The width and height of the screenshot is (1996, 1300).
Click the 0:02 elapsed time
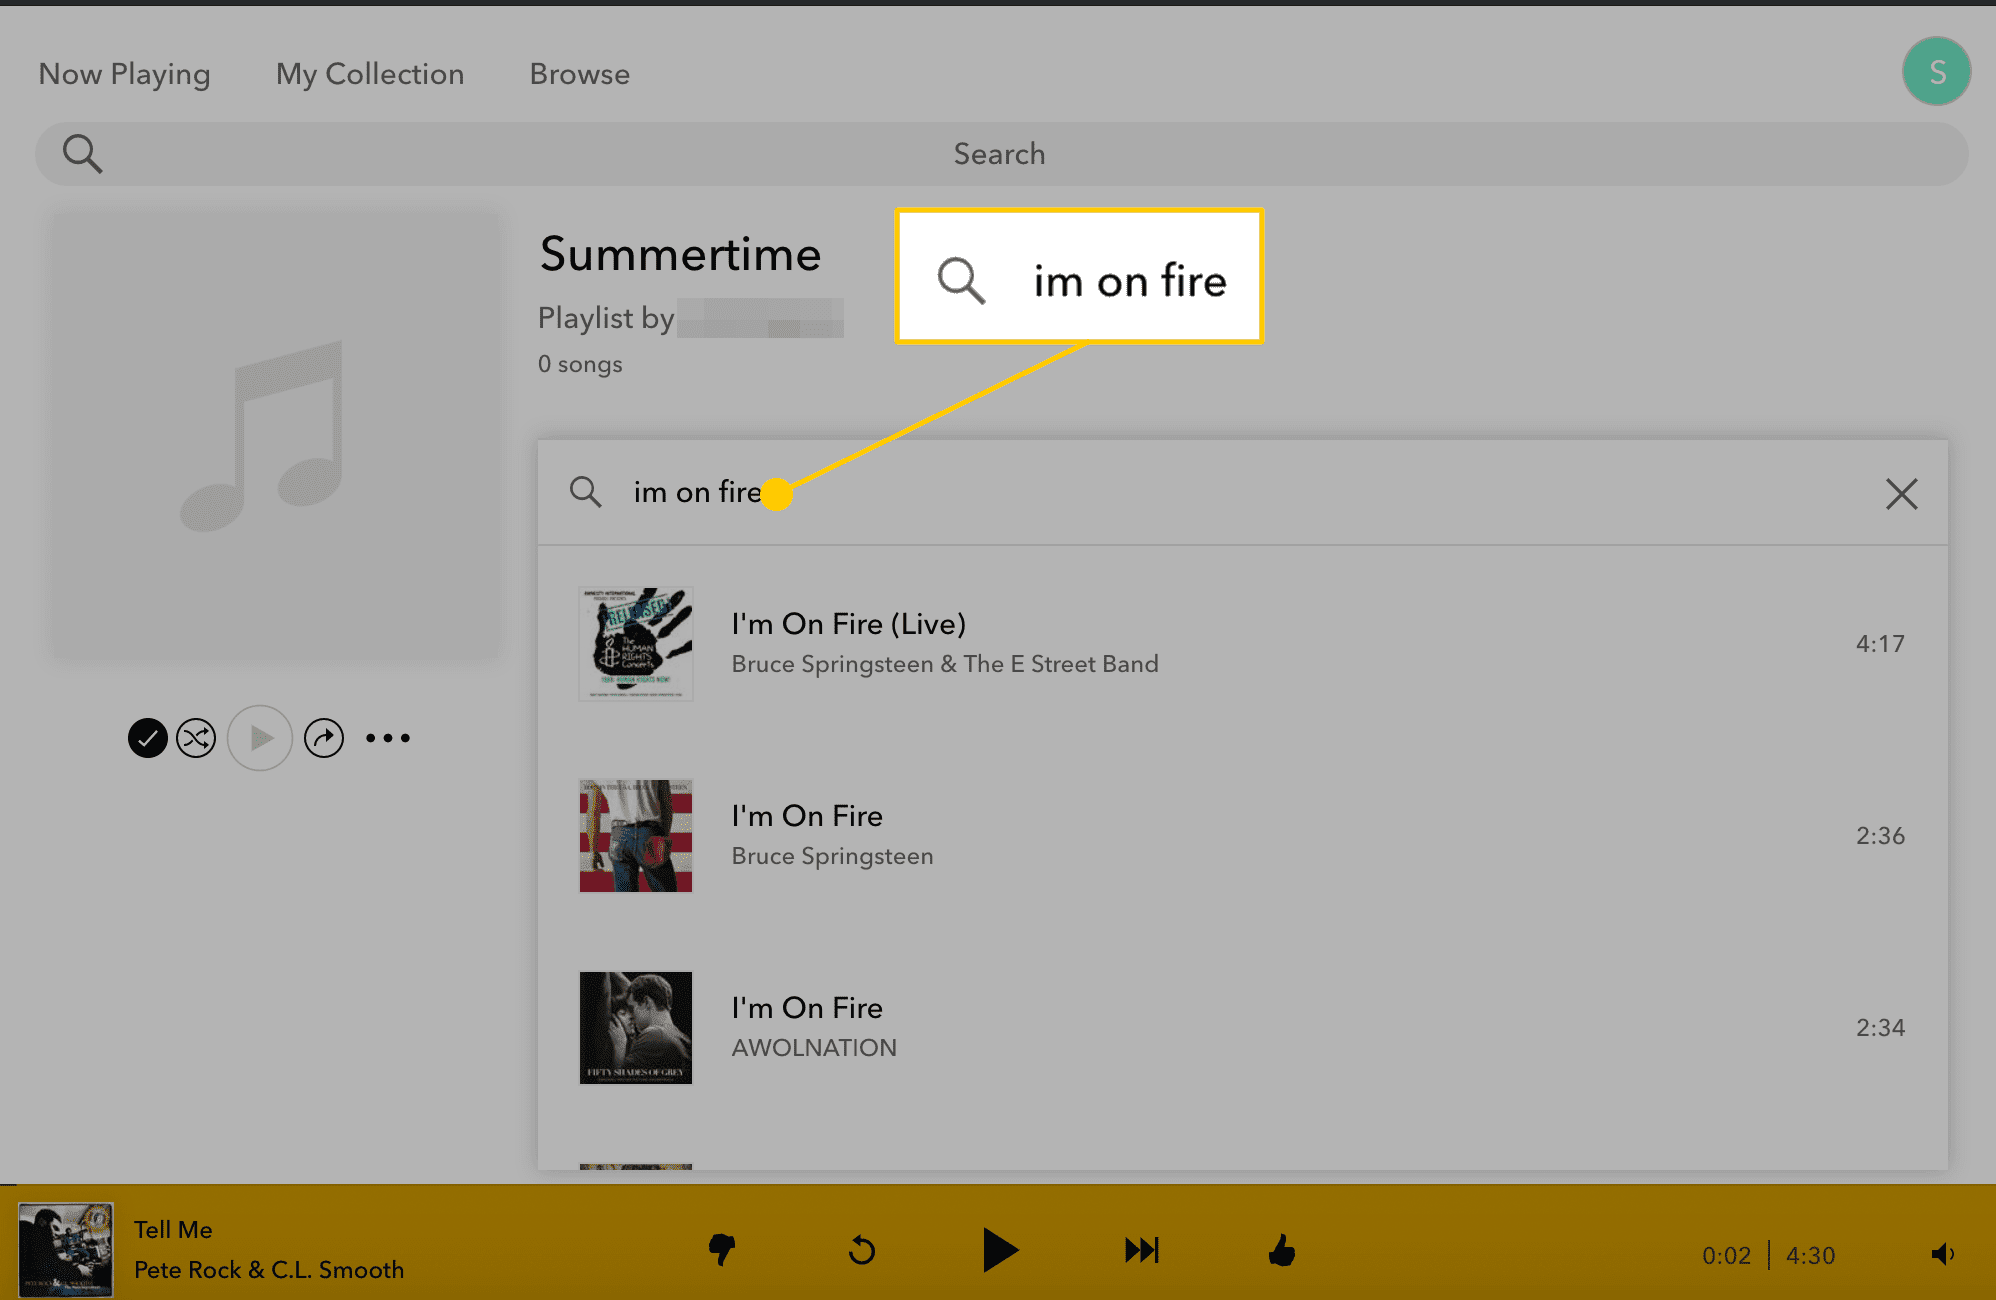pyautogui.click(x=1726, y=1256)
